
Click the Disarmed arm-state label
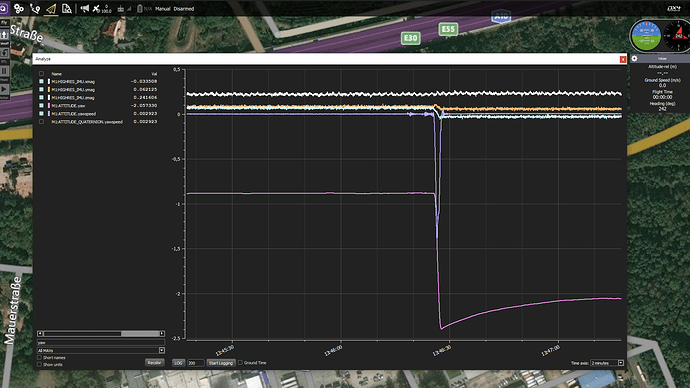pos(184,9)
